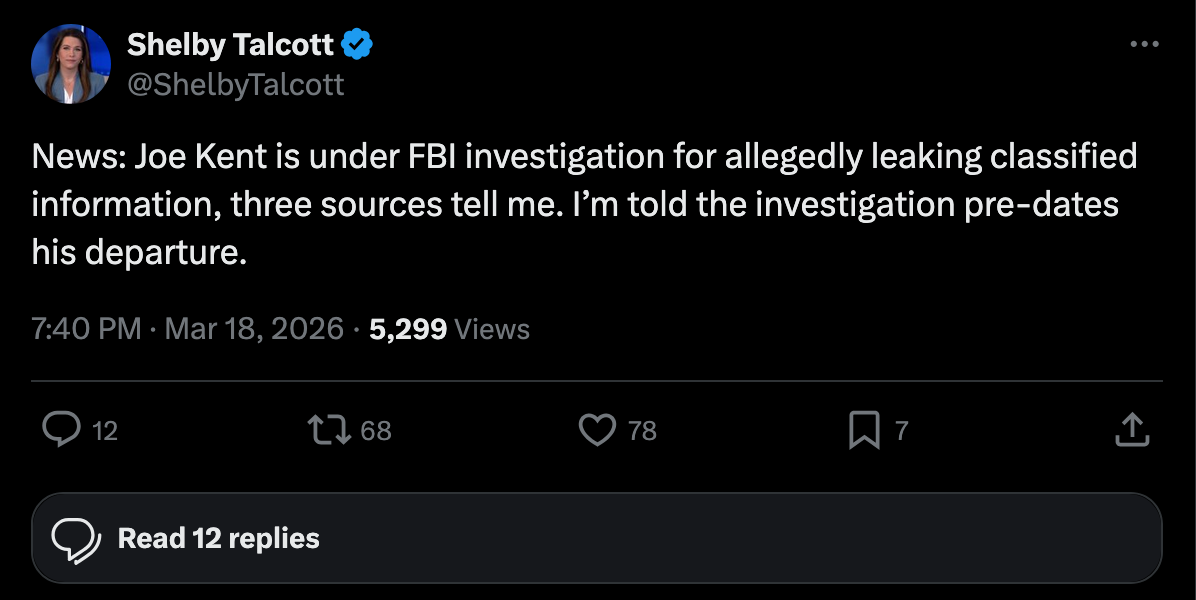This screenshot has width=1196, height=600.
Task: Click the 7:40 PM timestamp
Action: (86, 329)
